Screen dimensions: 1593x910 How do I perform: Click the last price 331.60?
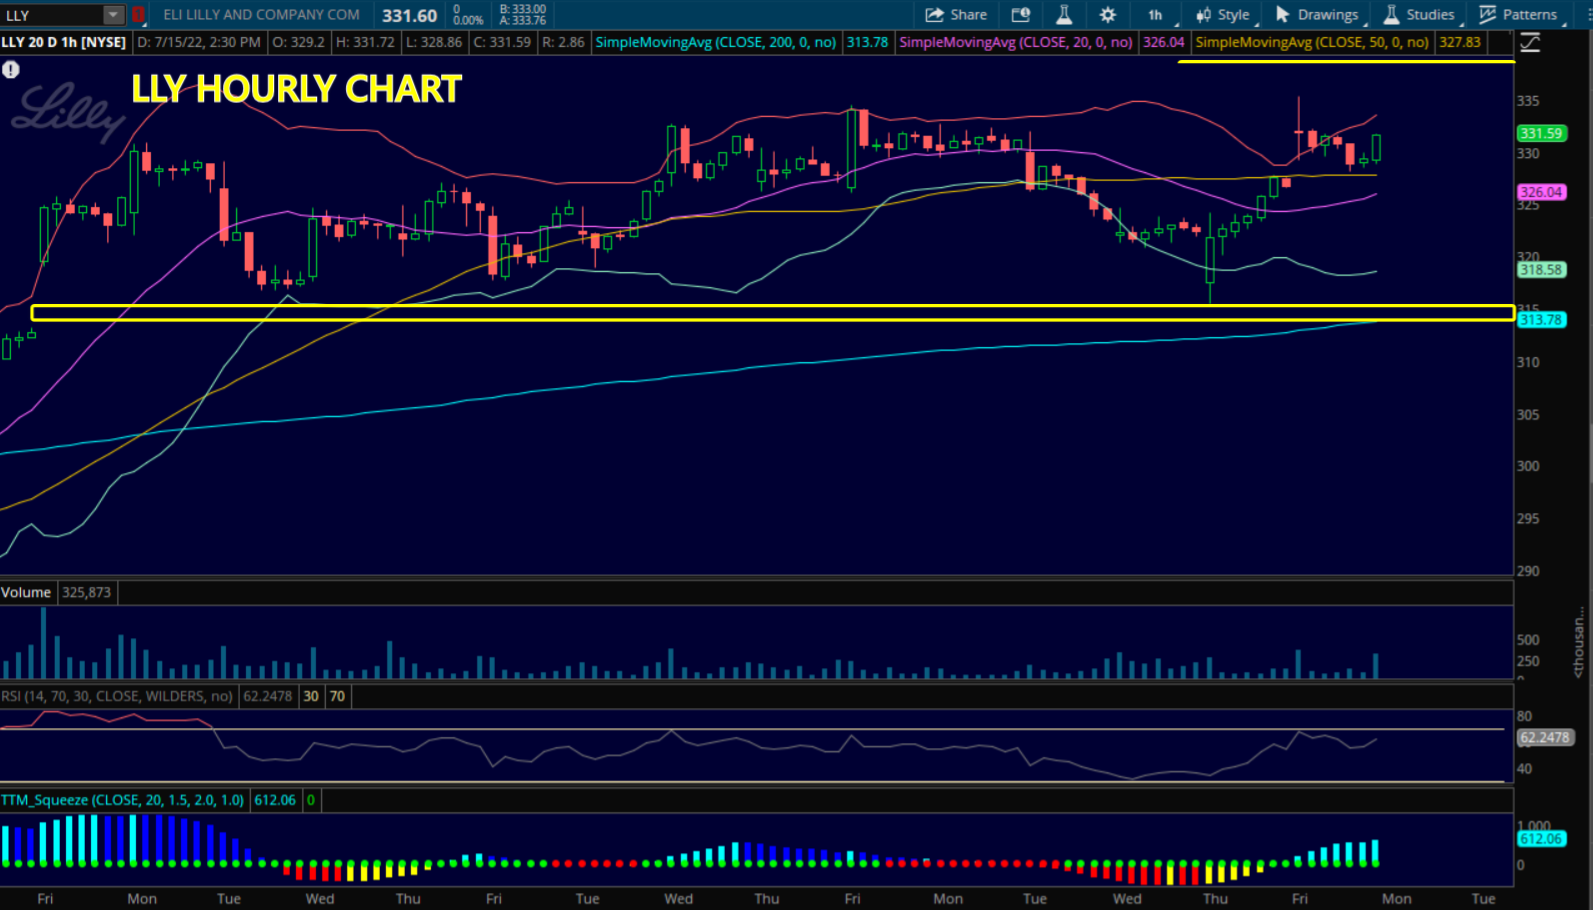(x=410, y=16)
